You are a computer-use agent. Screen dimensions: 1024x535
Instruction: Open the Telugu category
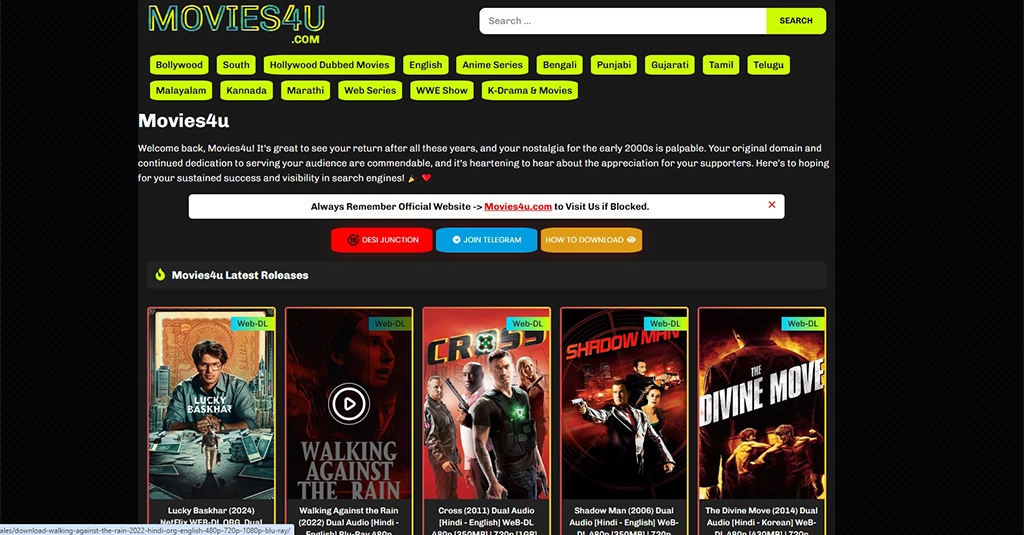[769, 65]
